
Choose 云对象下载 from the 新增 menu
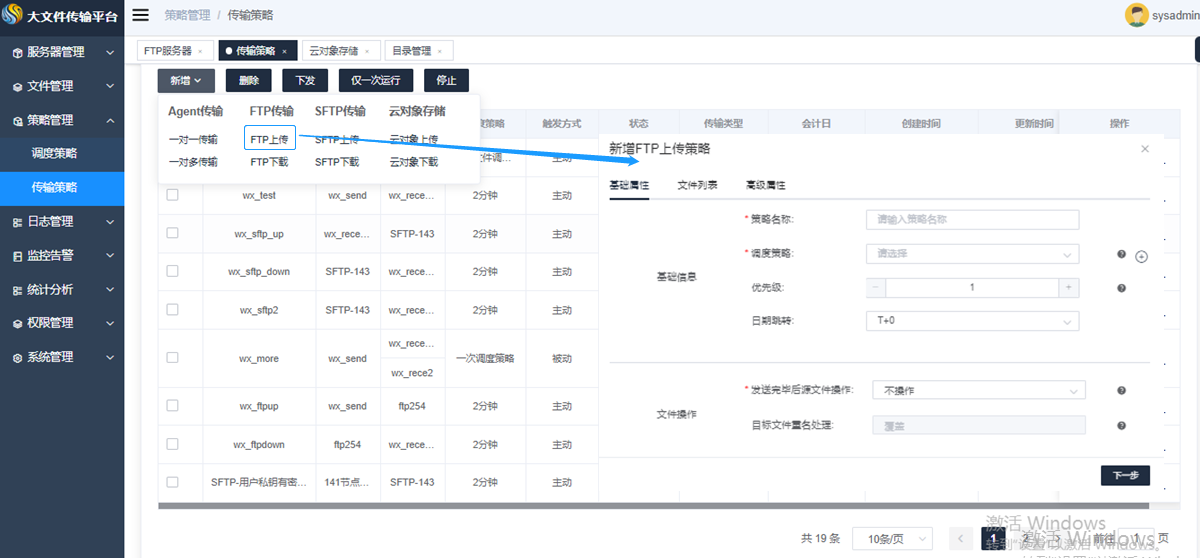(x=414, y=162)
